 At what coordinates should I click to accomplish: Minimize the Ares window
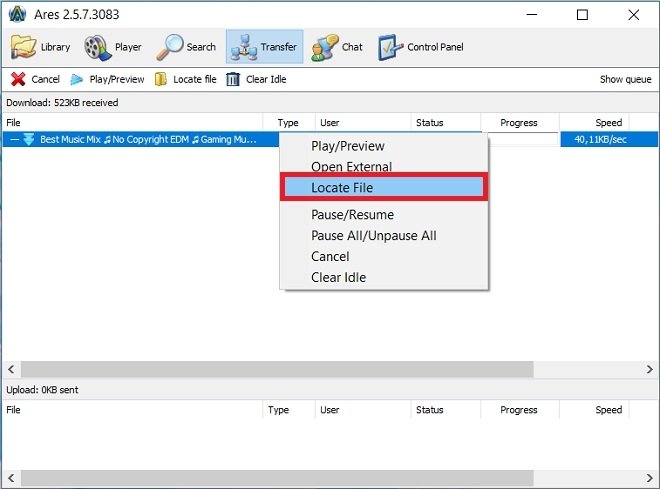point(532,15)
